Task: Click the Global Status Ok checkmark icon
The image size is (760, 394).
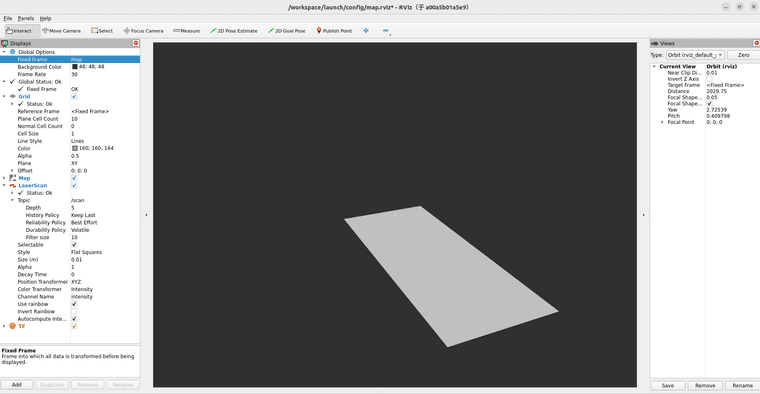Action: 13,81
